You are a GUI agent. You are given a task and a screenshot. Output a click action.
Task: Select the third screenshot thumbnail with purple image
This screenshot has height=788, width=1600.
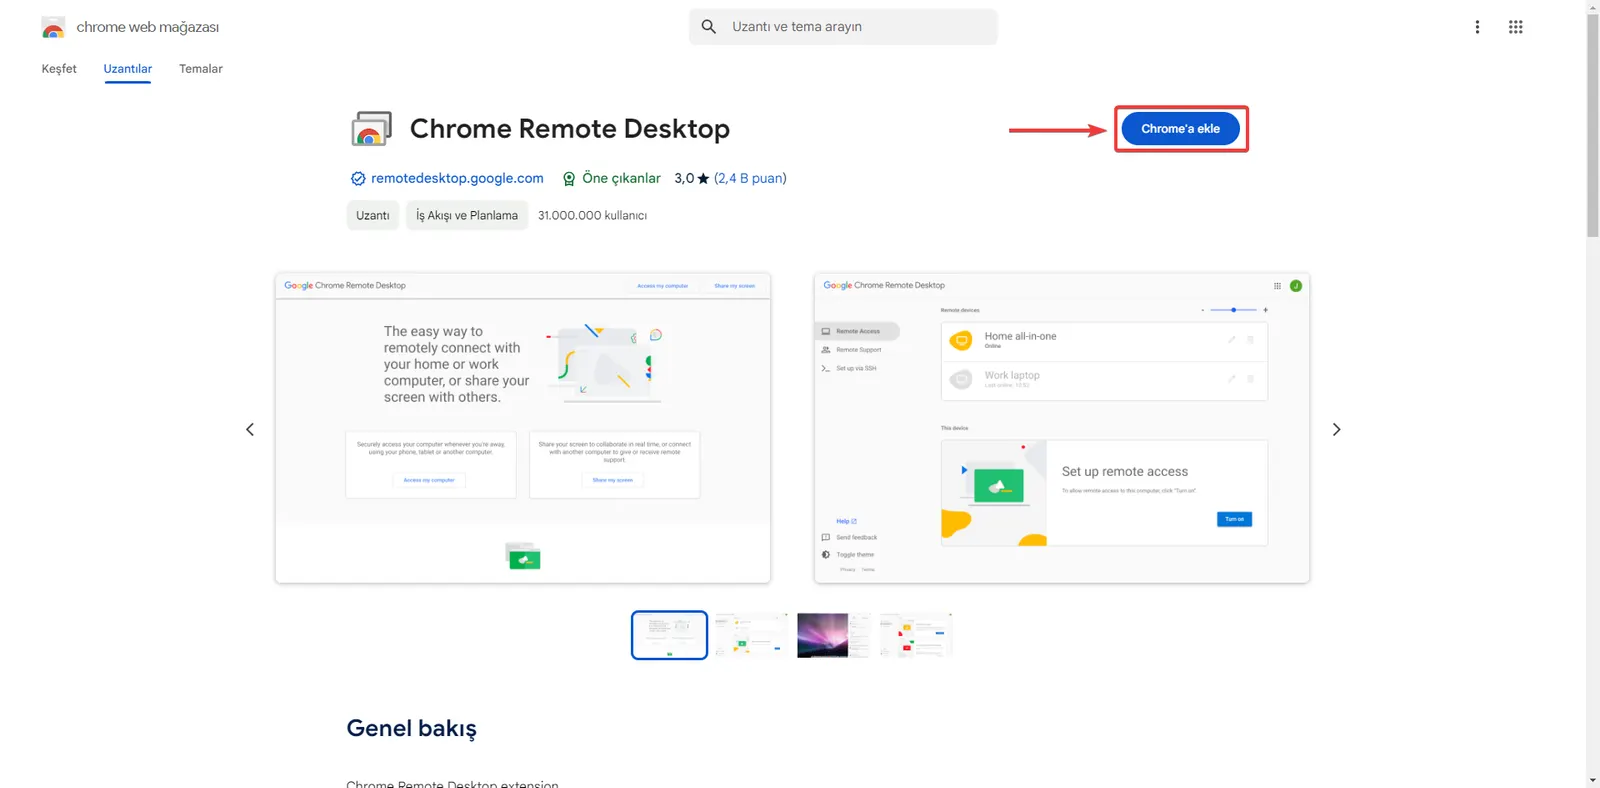834,635
